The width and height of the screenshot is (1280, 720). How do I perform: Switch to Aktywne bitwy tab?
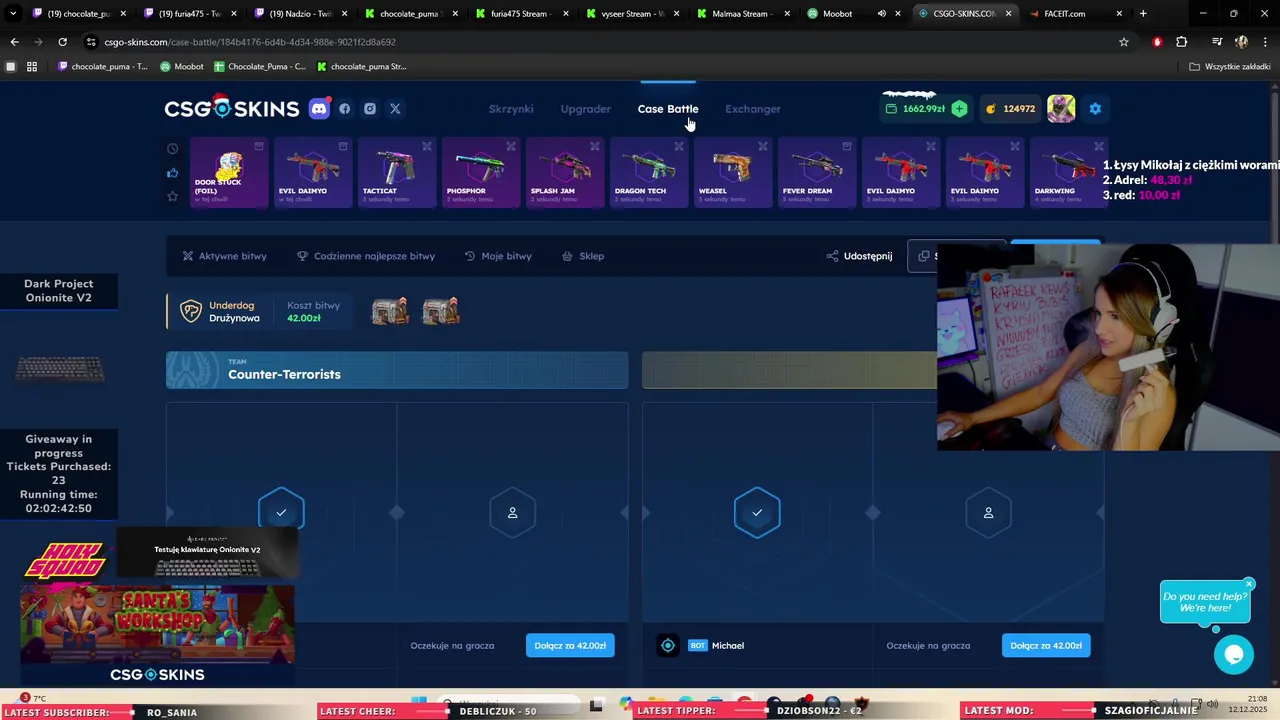click(224, 256)
